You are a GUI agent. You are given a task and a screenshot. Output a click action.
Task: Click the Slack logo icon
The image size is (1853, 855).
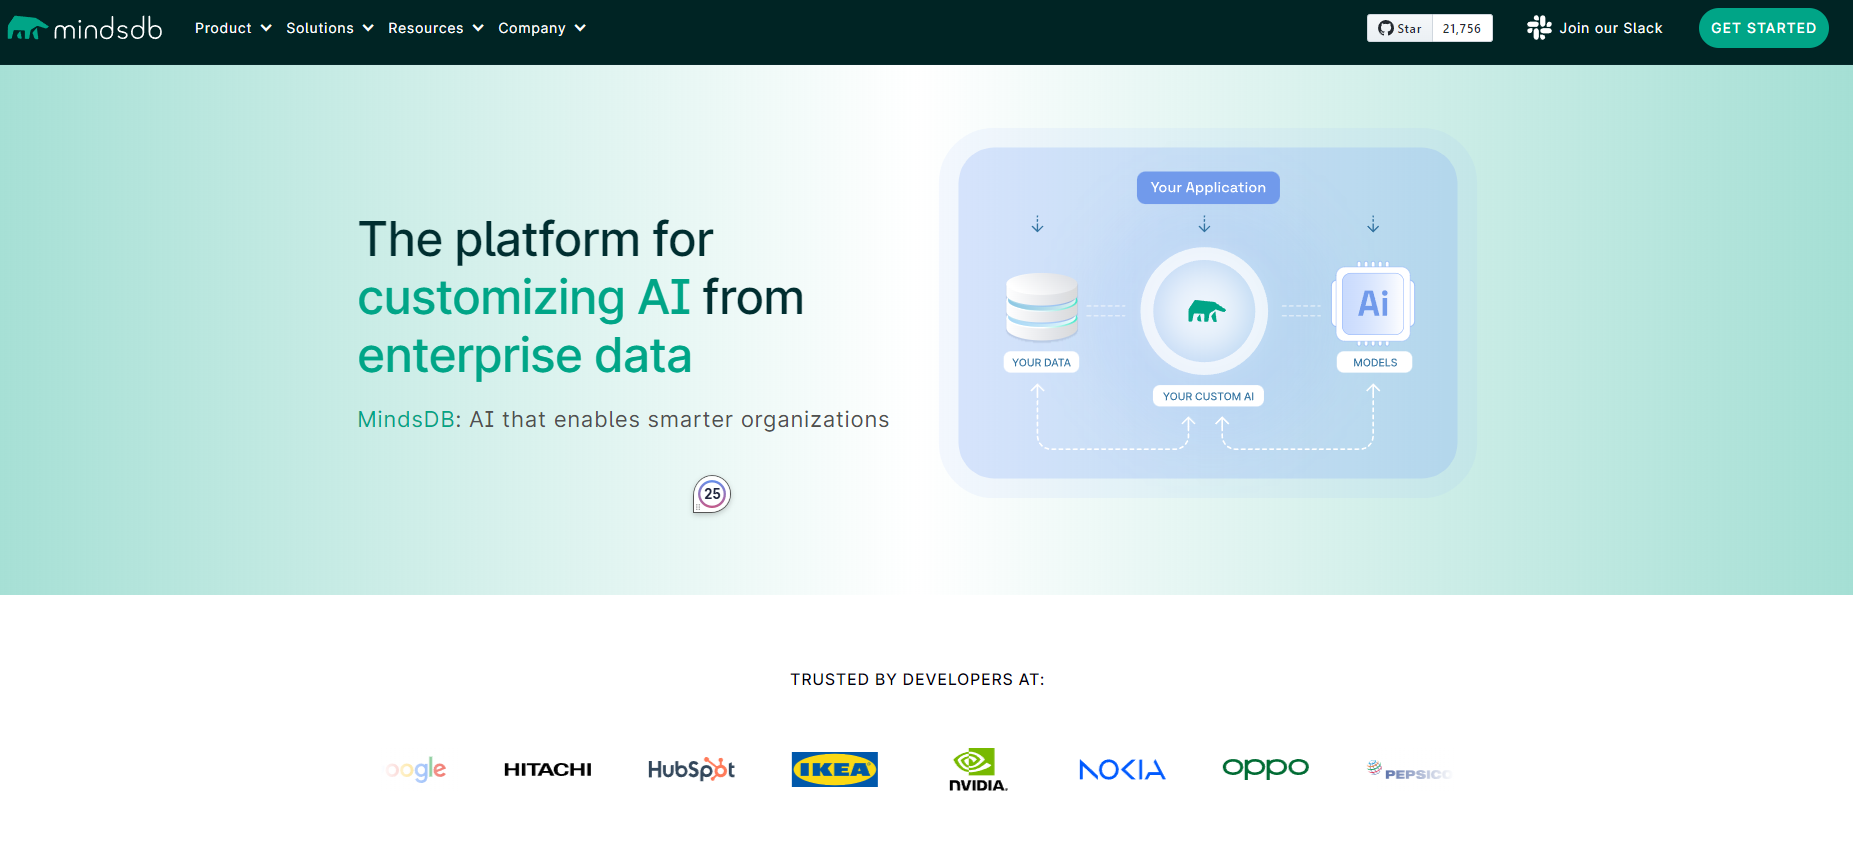click(1539, 28)
